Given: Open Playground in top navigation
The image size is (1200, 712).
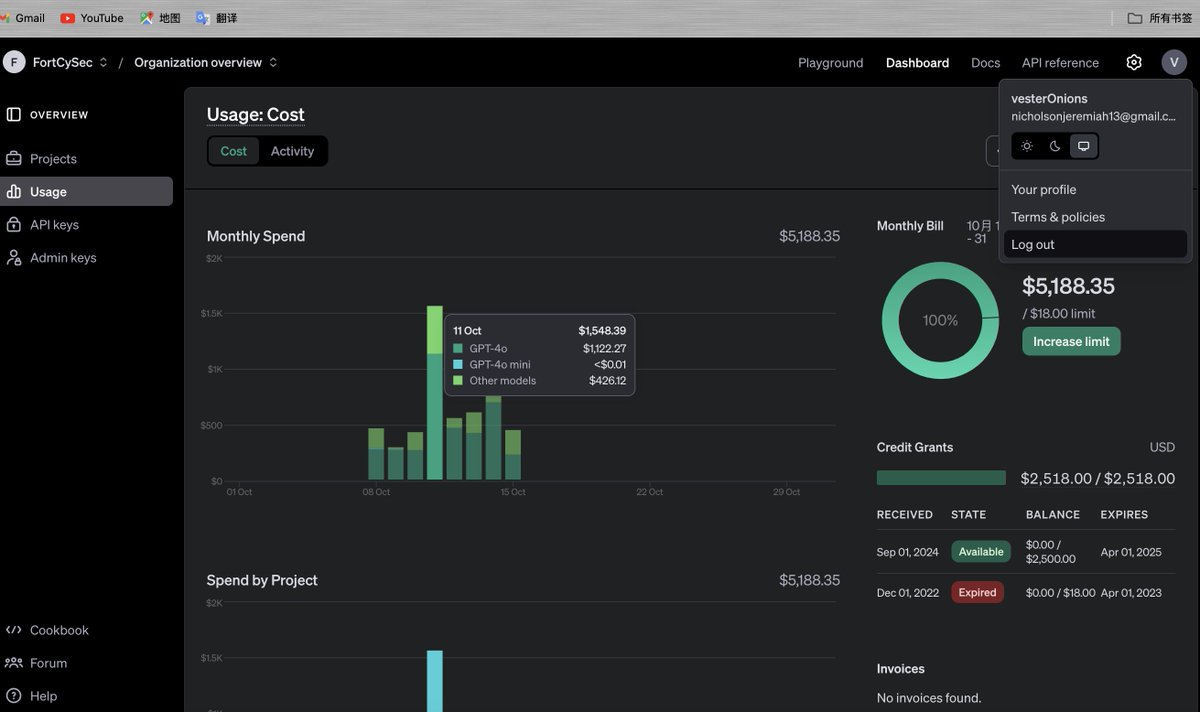Looking at the screenshot, I should point(830,63).
